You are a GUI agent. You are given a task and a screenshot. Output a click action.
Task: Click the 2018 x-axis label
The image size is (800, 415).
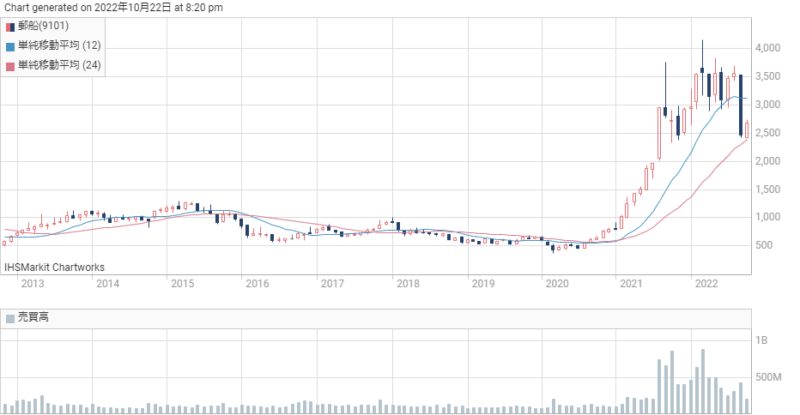pyautogui.click(x=408, y=284)
